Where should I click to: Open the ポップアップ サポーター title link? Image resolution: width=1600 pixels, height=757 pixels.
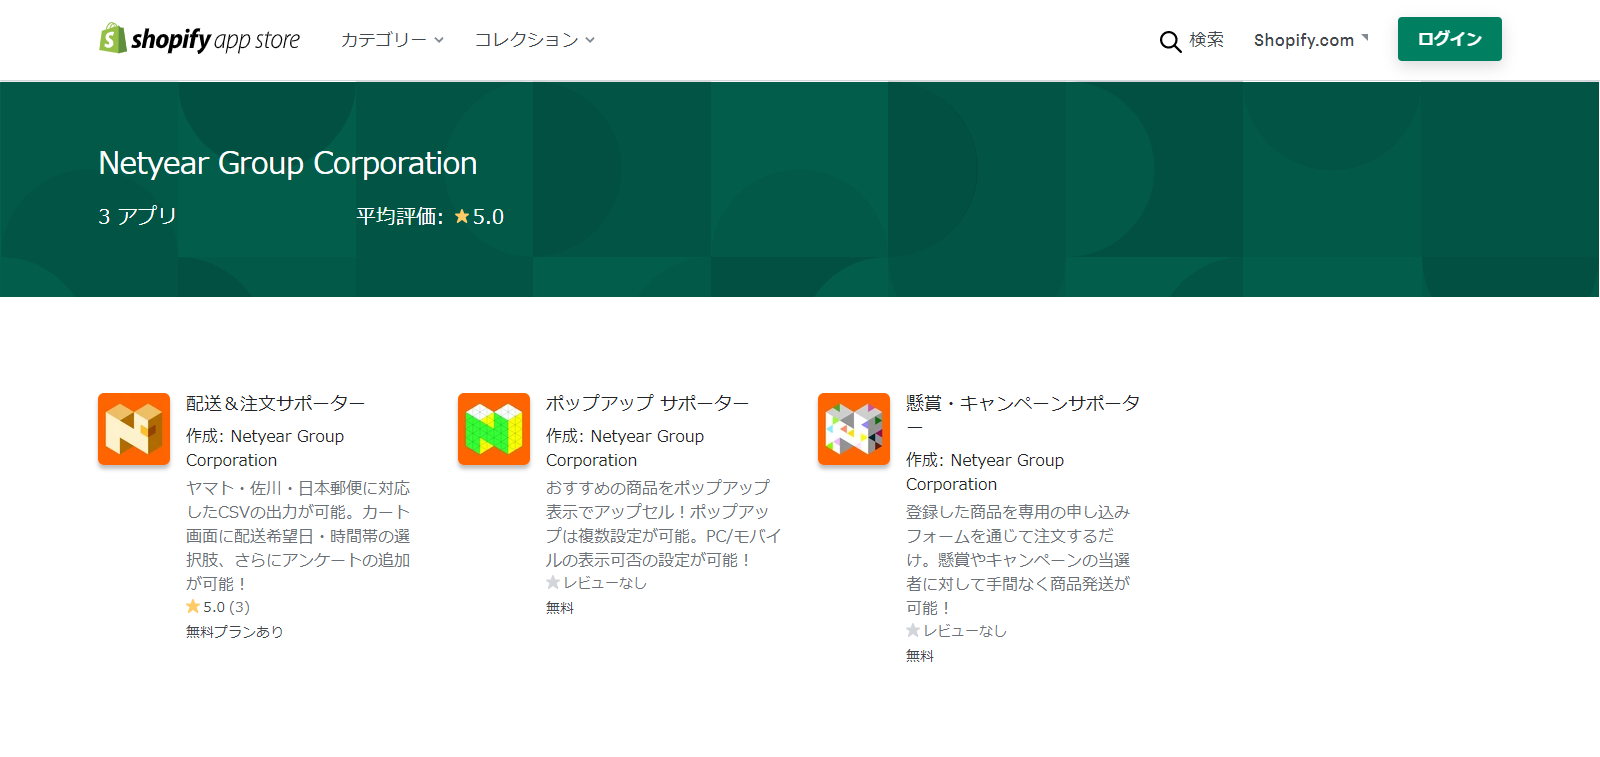[x=647, y=403]
